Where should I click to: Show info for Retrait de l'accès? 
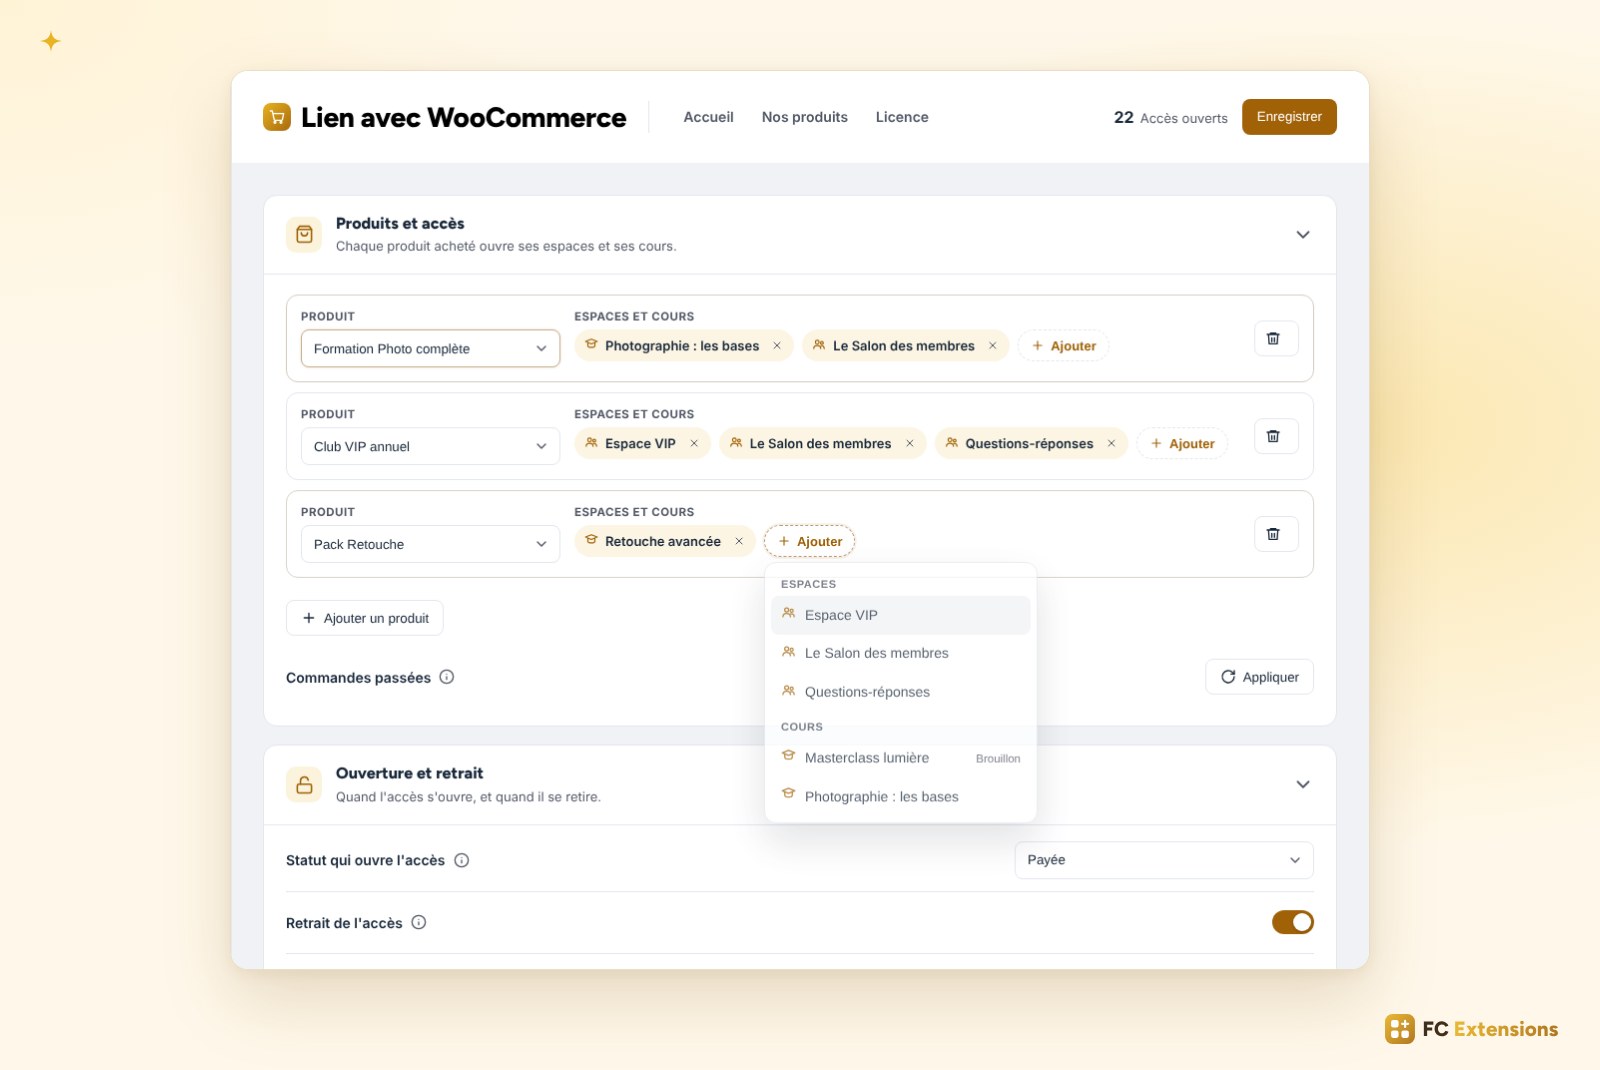pos(419,923)
